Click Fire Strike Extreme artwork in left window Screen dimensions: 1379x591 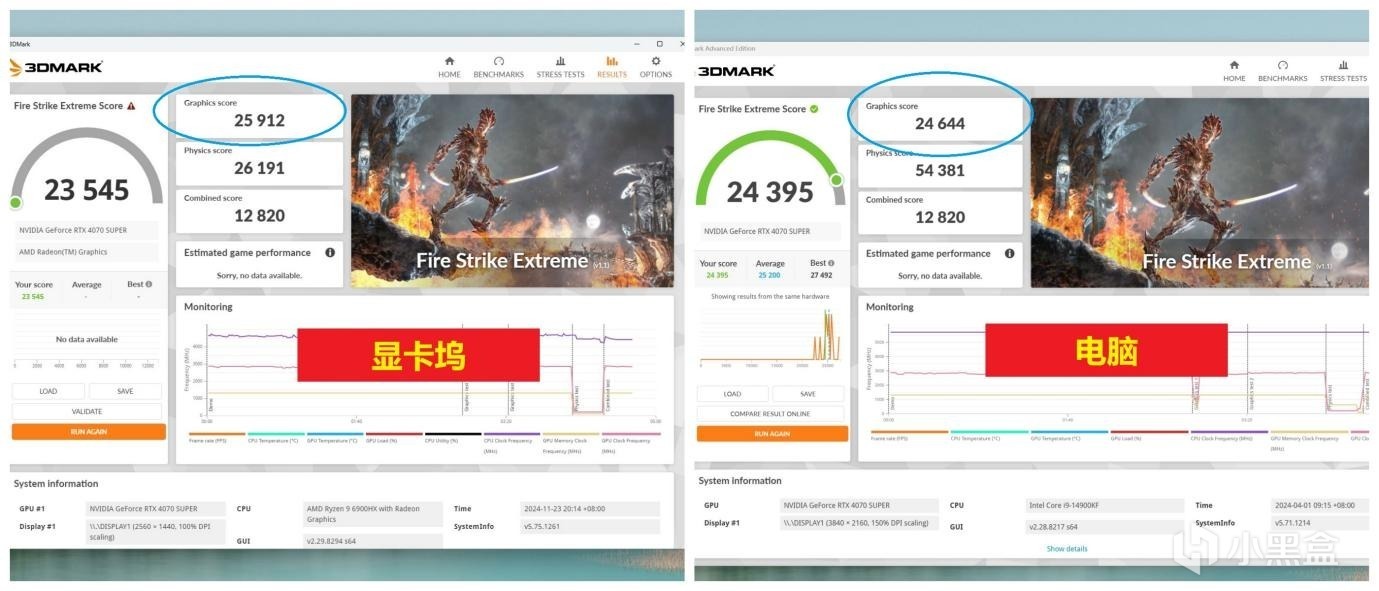coord(512,190)
